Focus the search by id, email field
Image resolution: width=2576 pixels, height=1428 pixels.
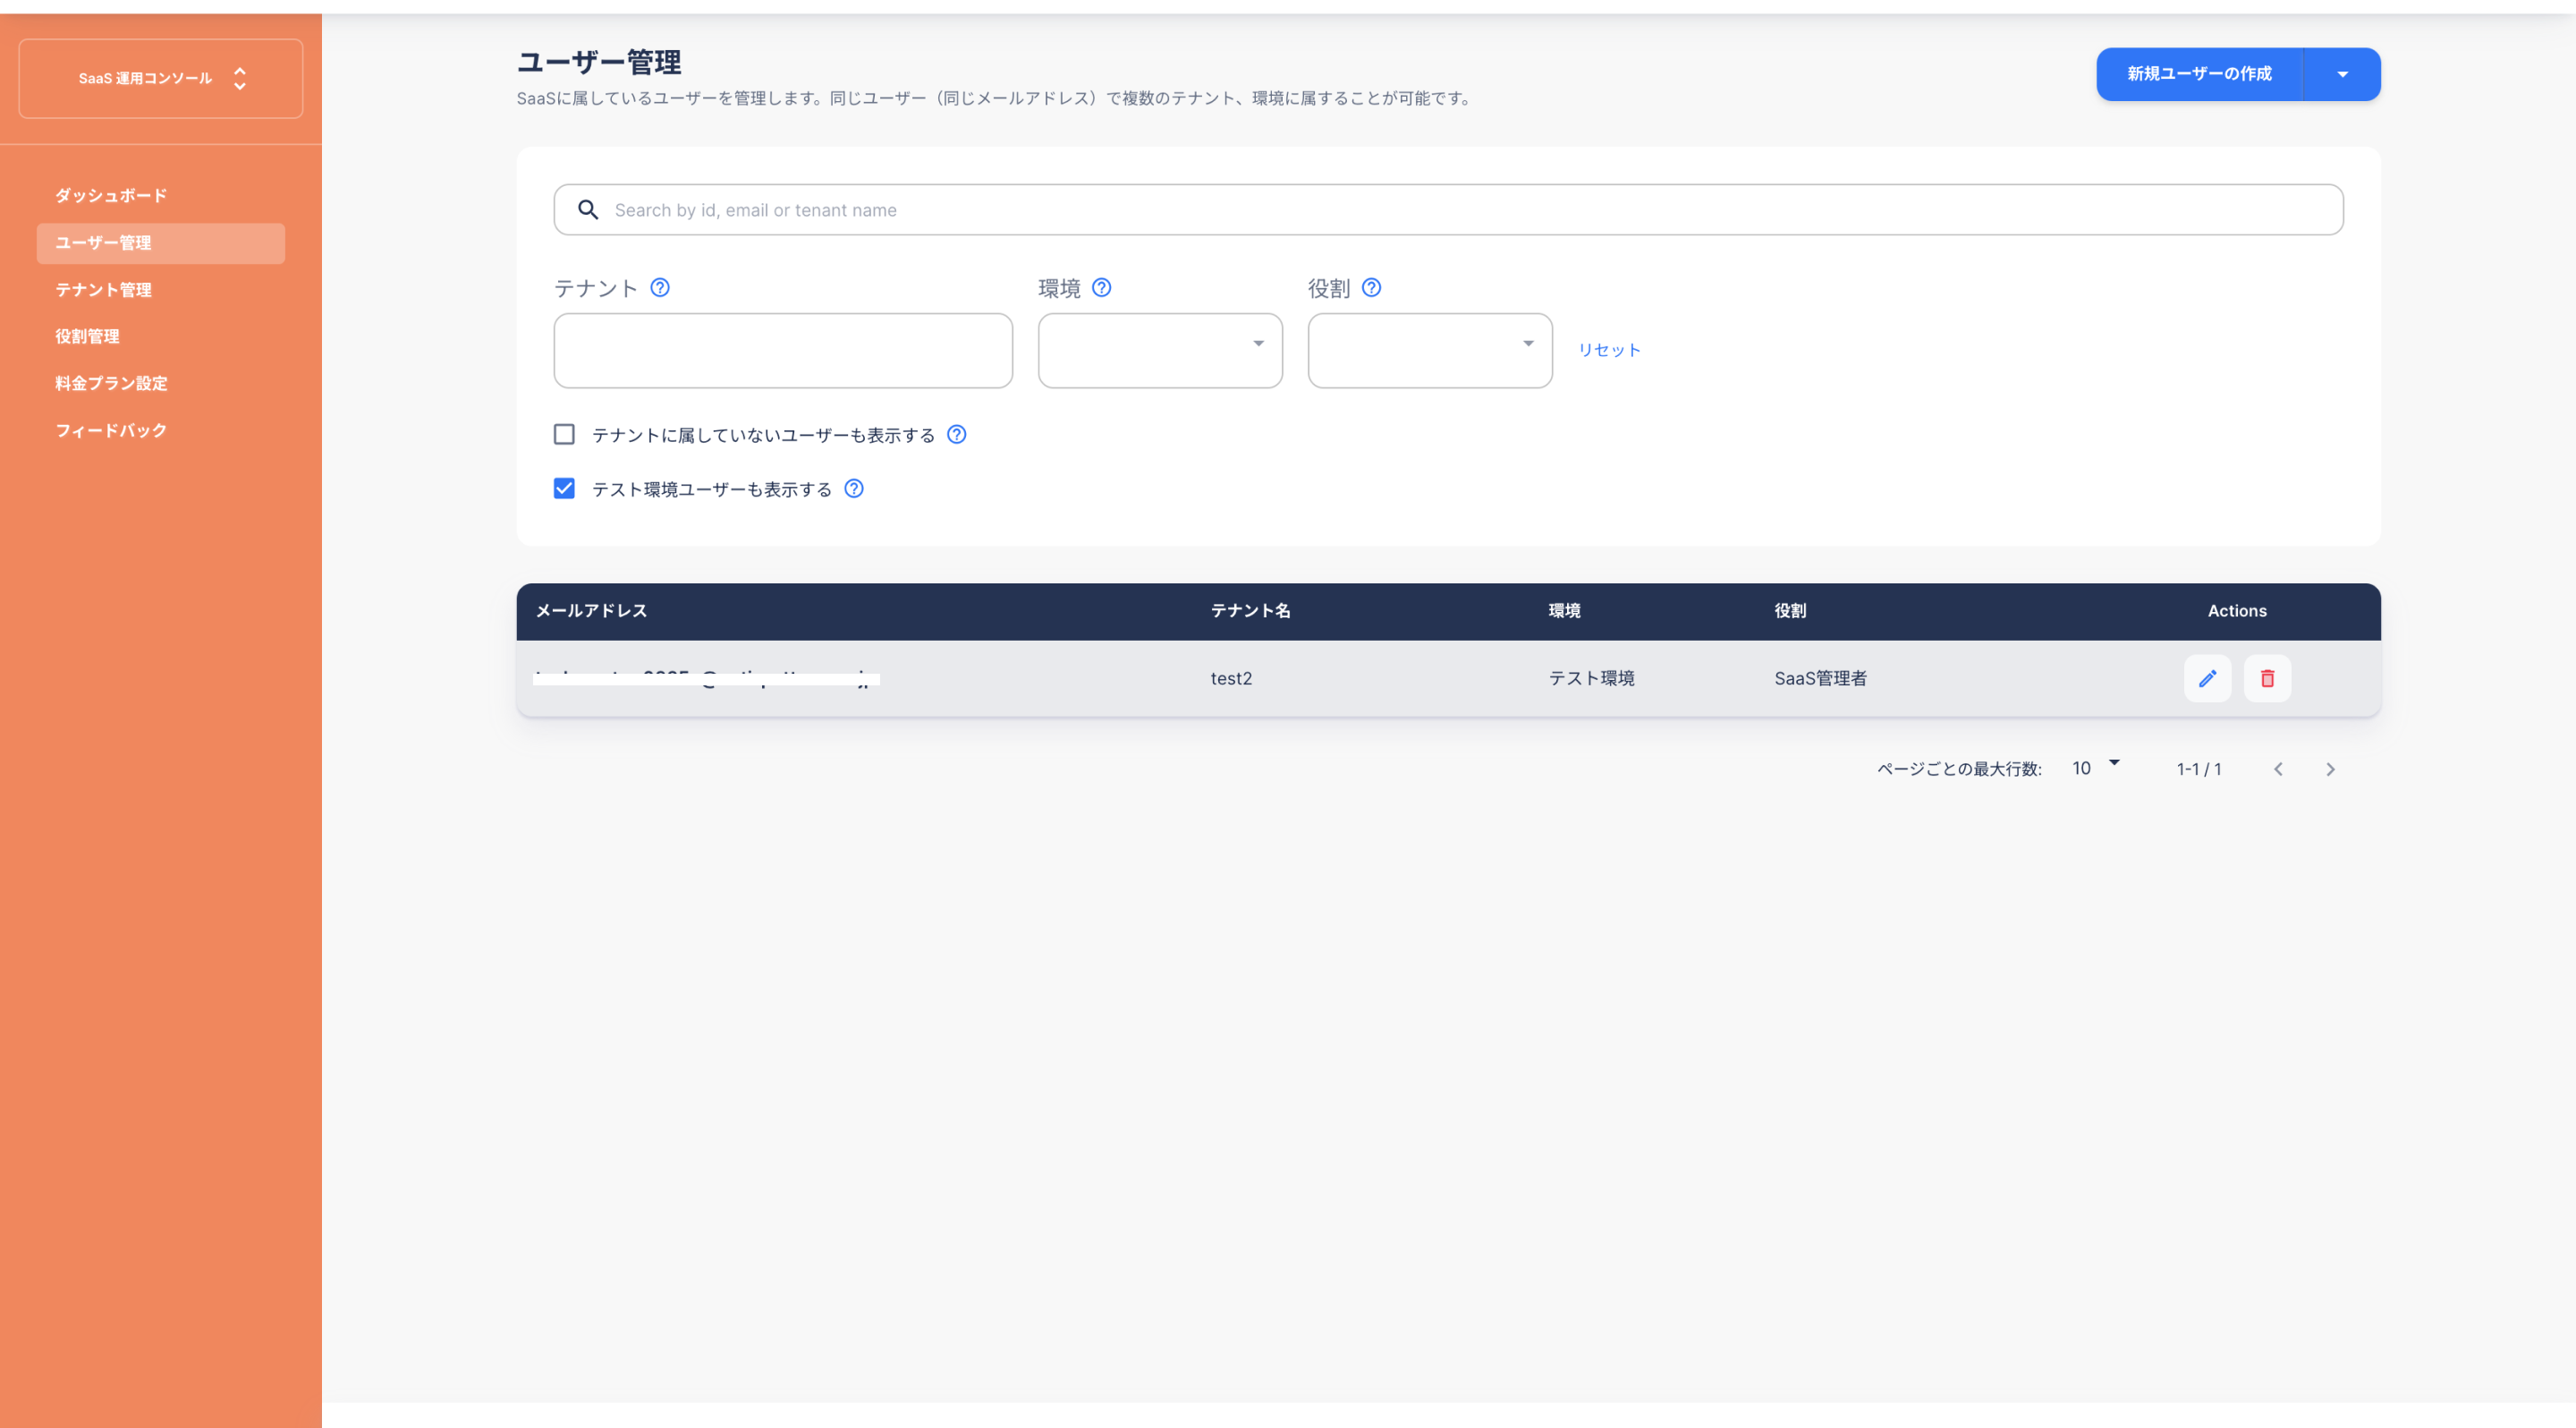click(x=1448, y=210)
